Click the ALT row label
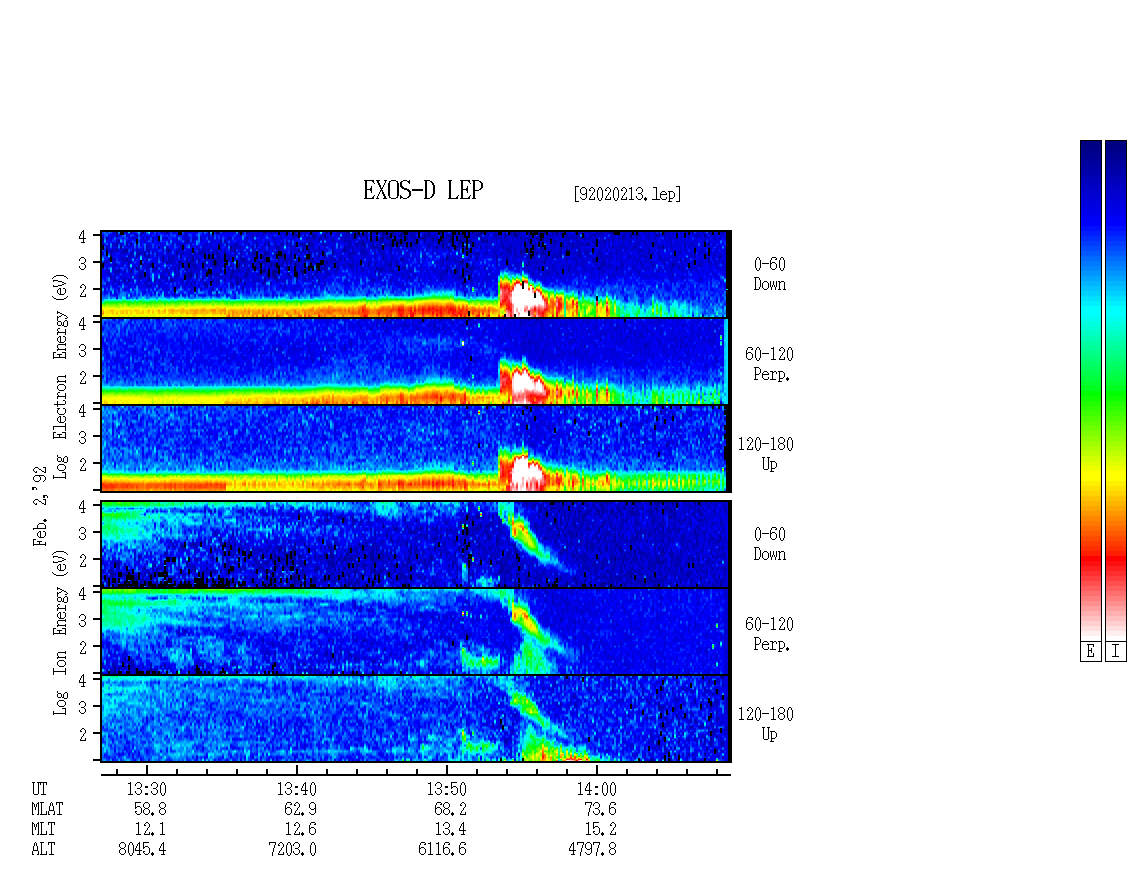The width and height of the screenshot is (1130, 875). (x=43, y=849)
